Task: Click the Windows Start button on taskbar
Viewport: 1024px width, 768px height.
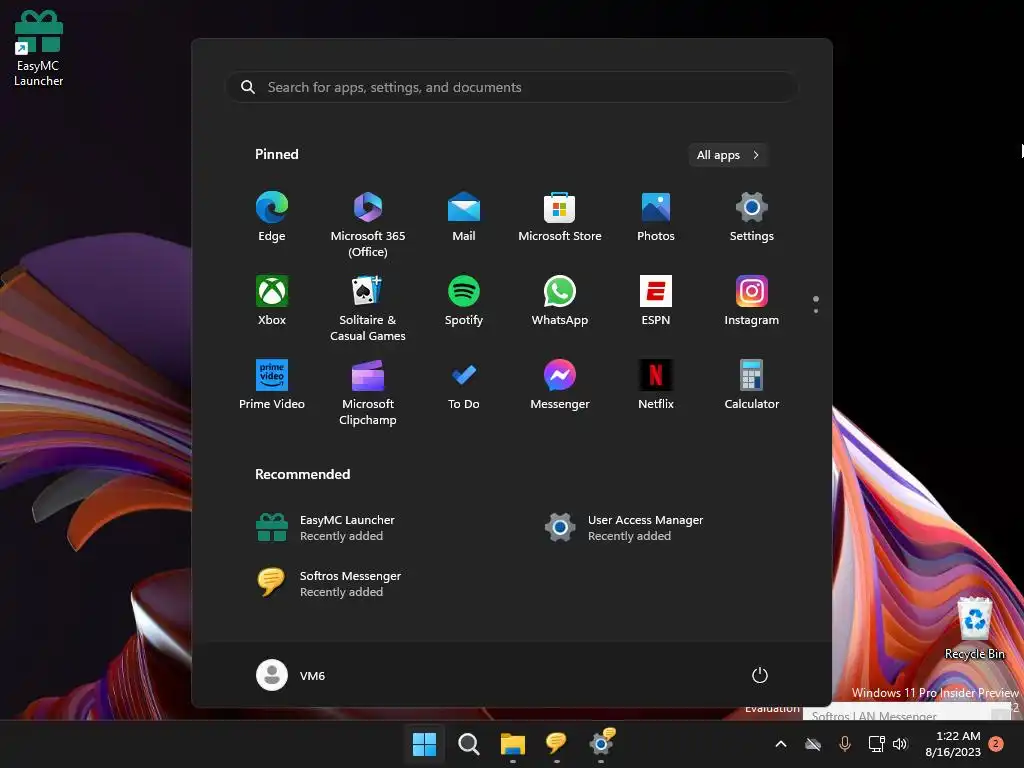Action: [x=424, y=744]
